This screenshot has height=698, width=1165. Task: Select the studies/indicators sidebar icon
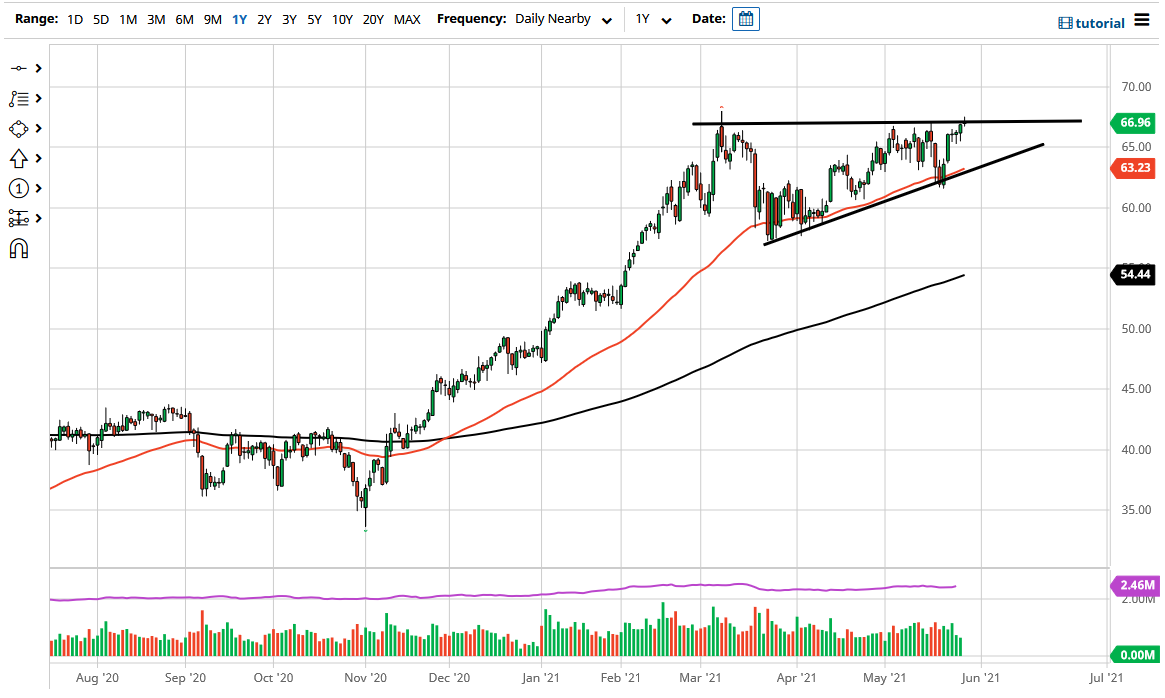[x=20, y=98]
